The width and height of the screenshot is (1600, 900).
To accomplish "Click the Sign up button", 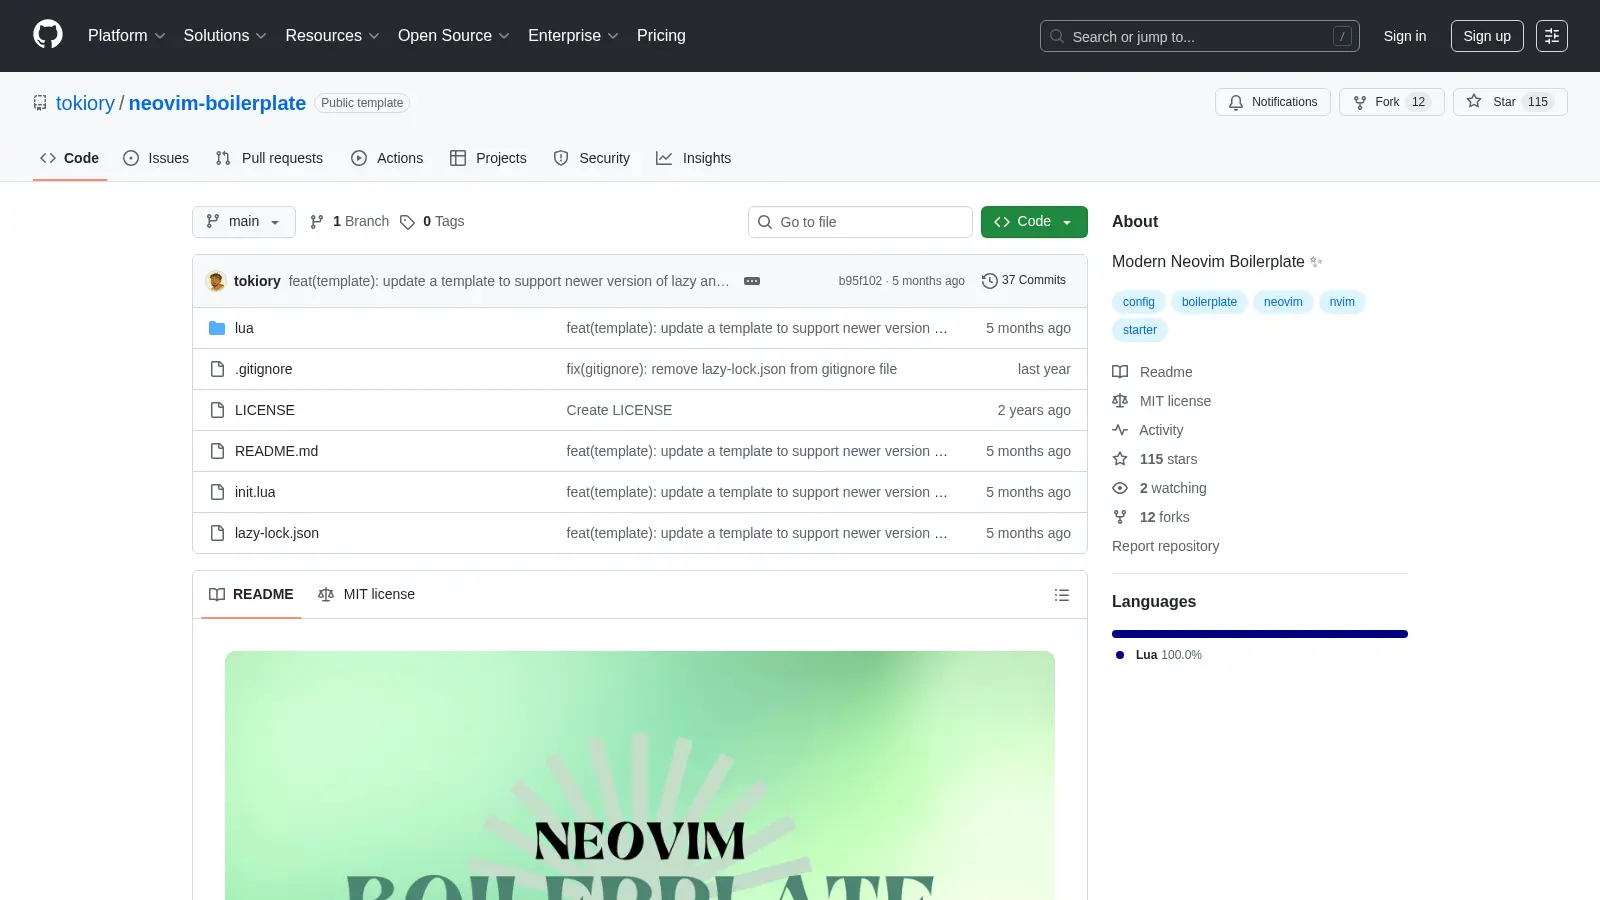I will [x=1487, y=36].
